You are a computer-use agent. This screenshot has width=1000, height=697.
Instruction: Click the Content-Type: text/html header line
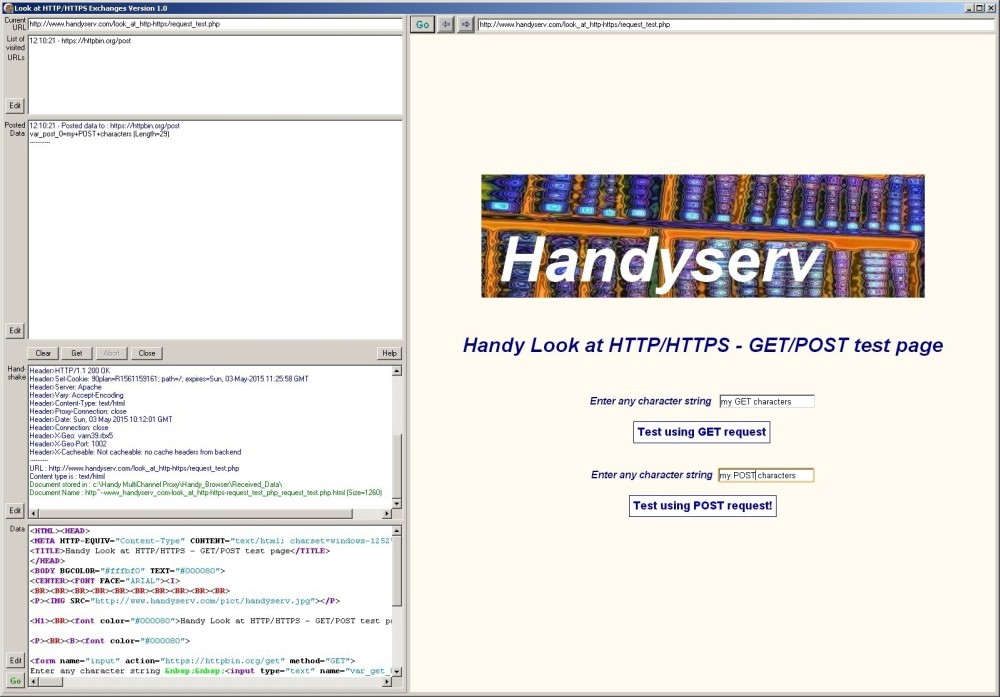coord(77,403)
